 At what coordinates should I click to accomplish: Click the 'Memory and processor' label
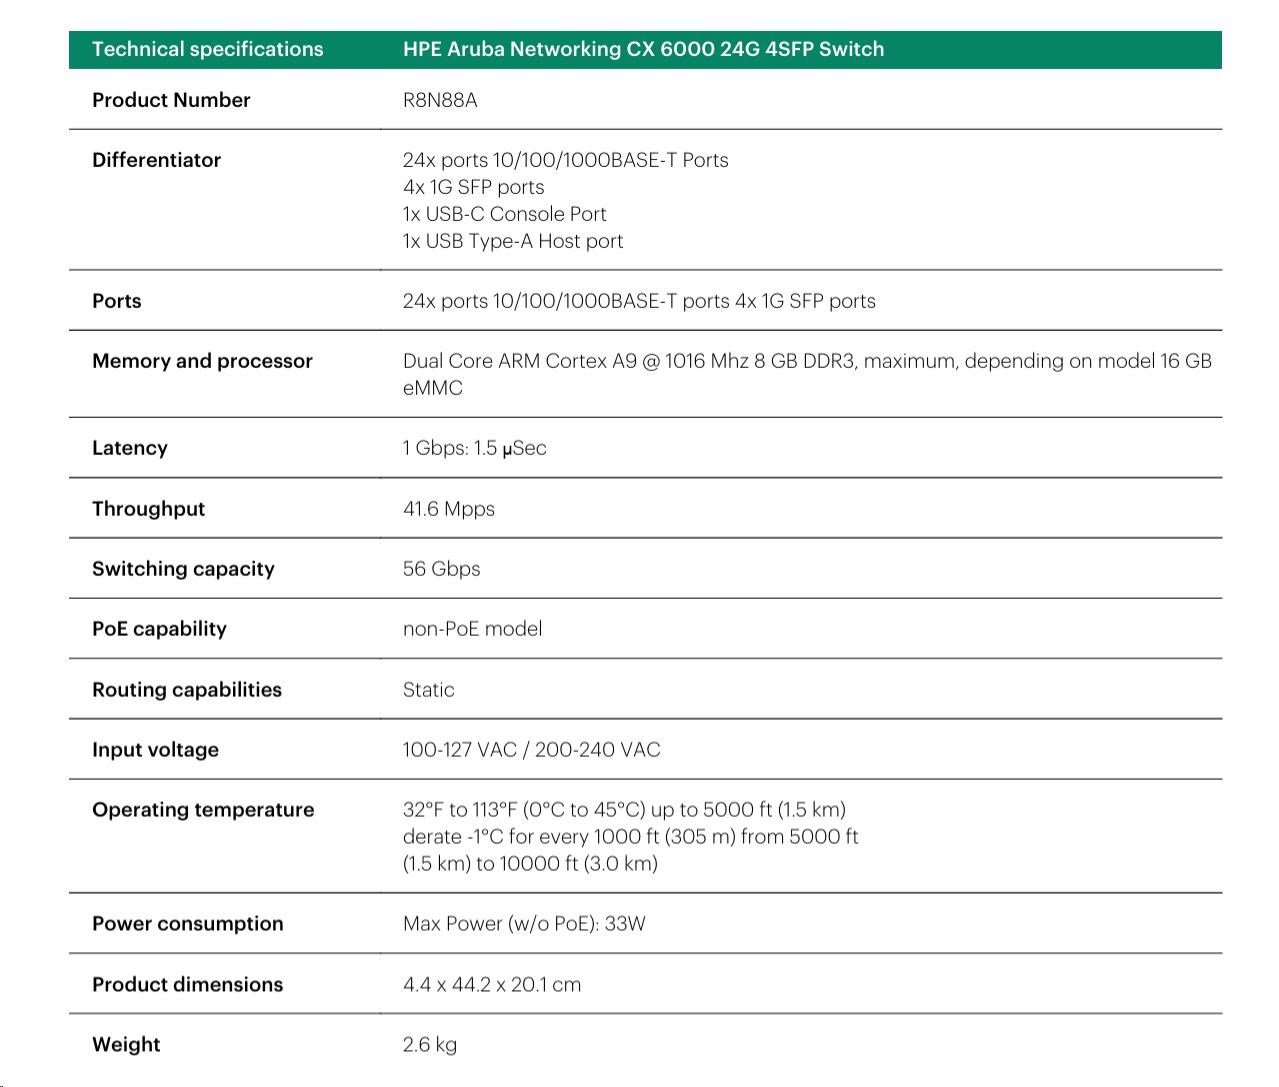pyautogui.click(x=202, y=361)
